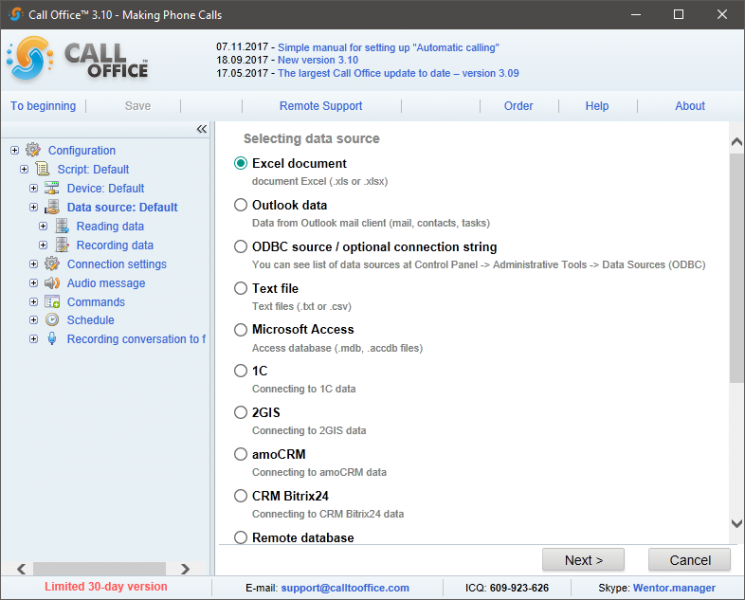Image resolution: width=745 pixels, height=600 pixels.
Task: Select Excel document radio button
Action: [240, 163]
